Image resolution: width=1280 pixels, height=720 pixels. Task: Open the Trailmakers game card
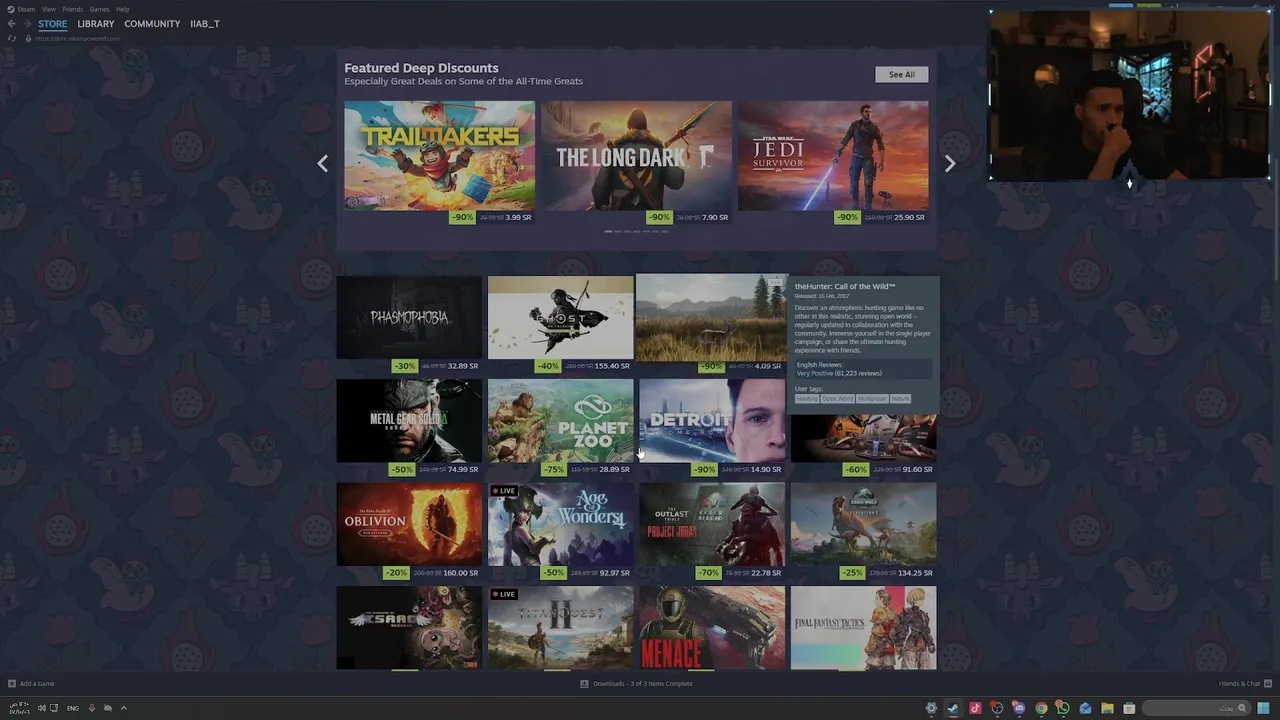439,155
